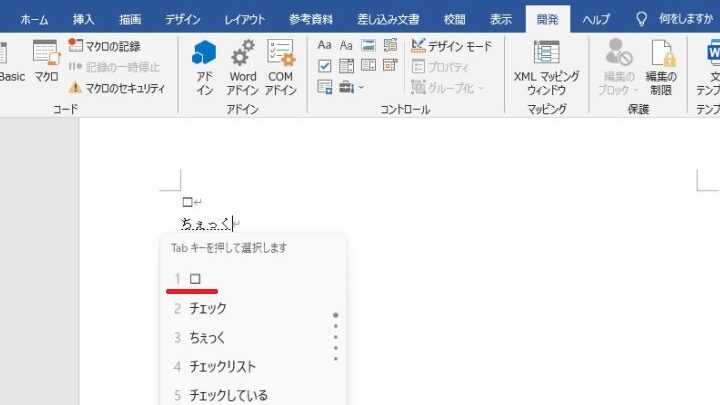720x405 pixels.
Task: Switch to the 校閲 tab
Action: tap(454, 19)
